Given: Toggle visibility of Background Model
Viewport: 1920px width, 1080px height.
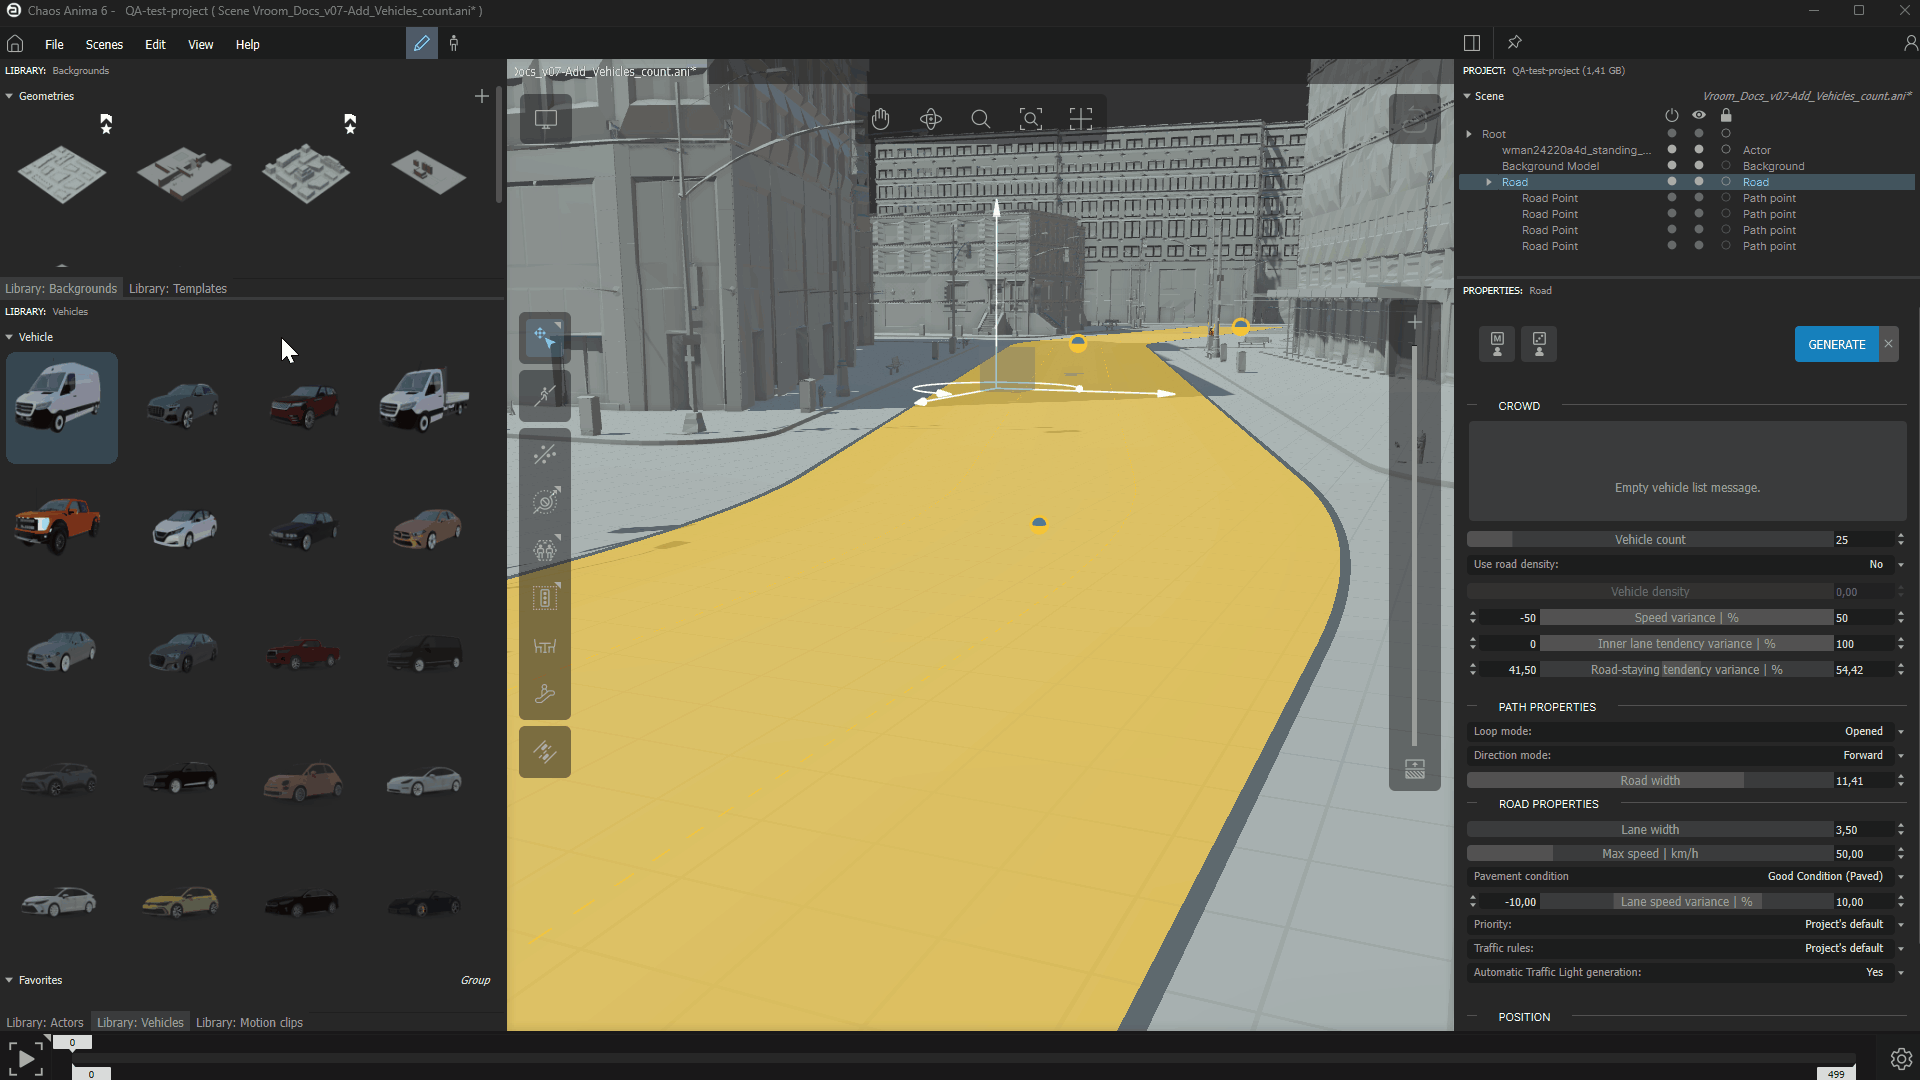Looking at the screenshot, I should click(x=1699, y=166).
